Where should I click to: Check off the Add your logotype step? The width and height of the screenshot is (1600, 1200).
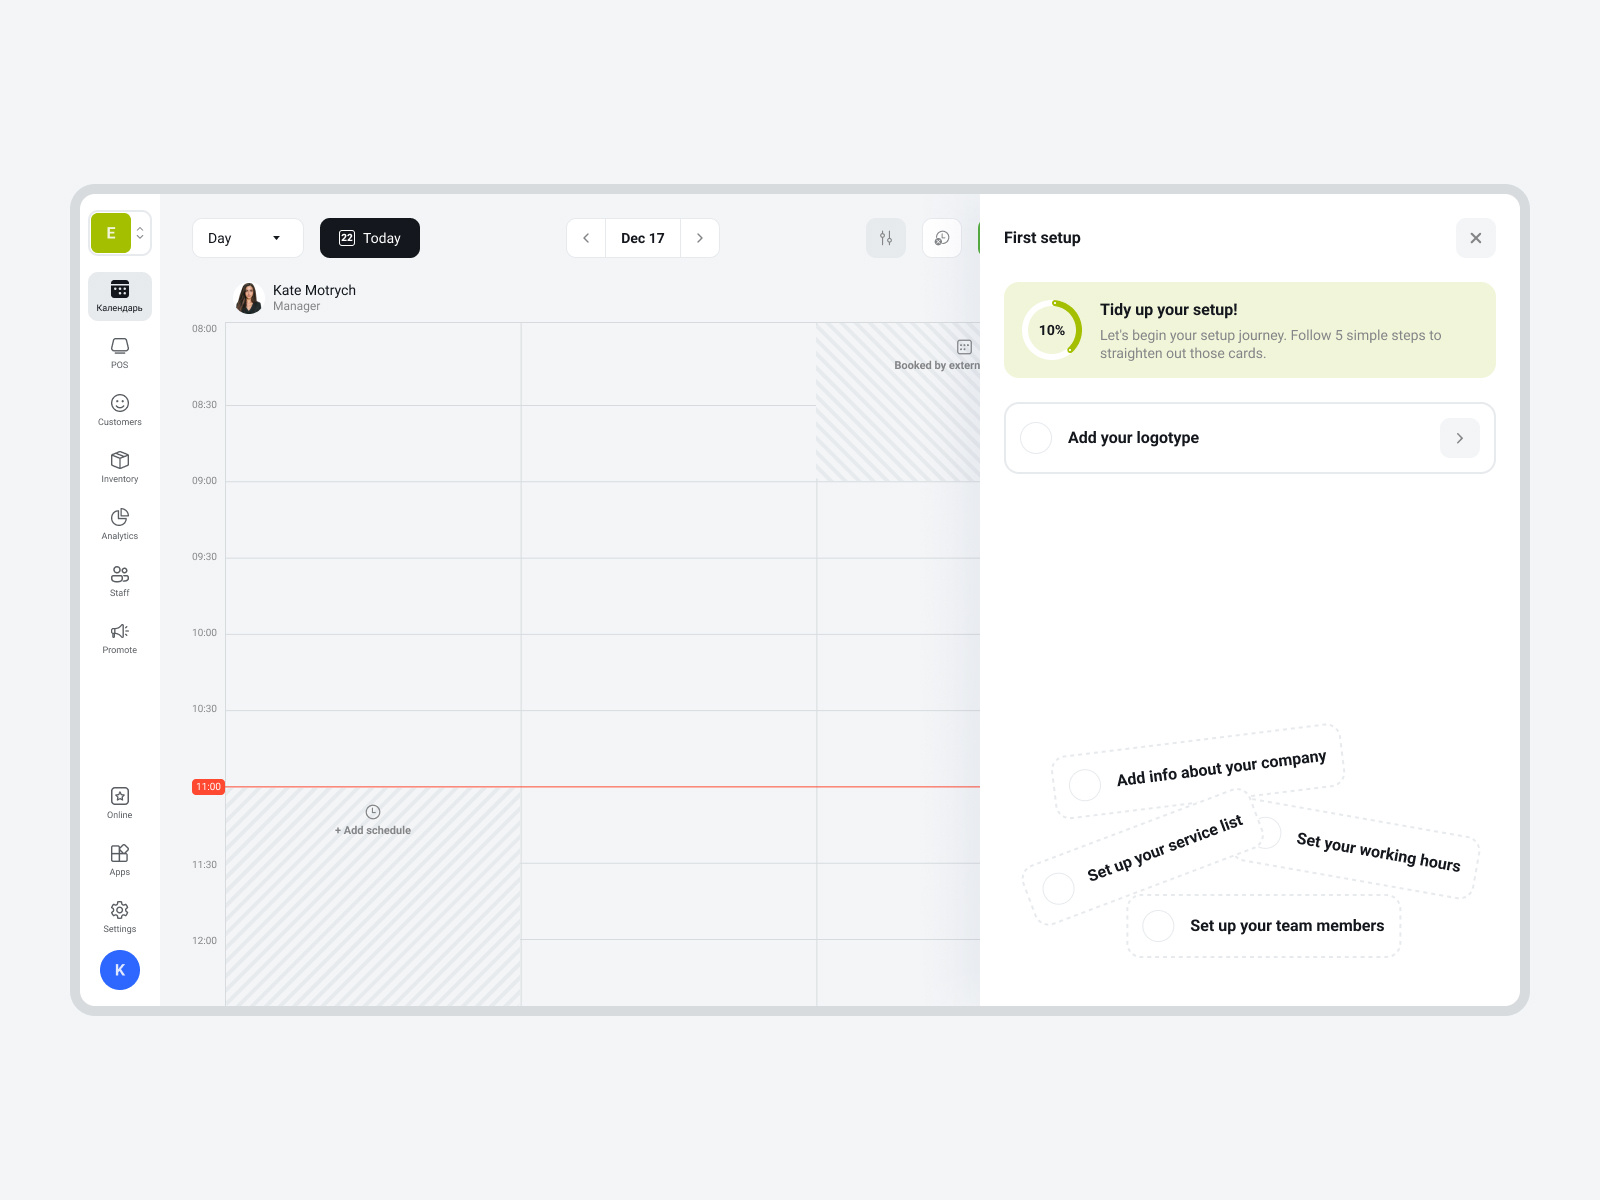[x=1035, y=438]
